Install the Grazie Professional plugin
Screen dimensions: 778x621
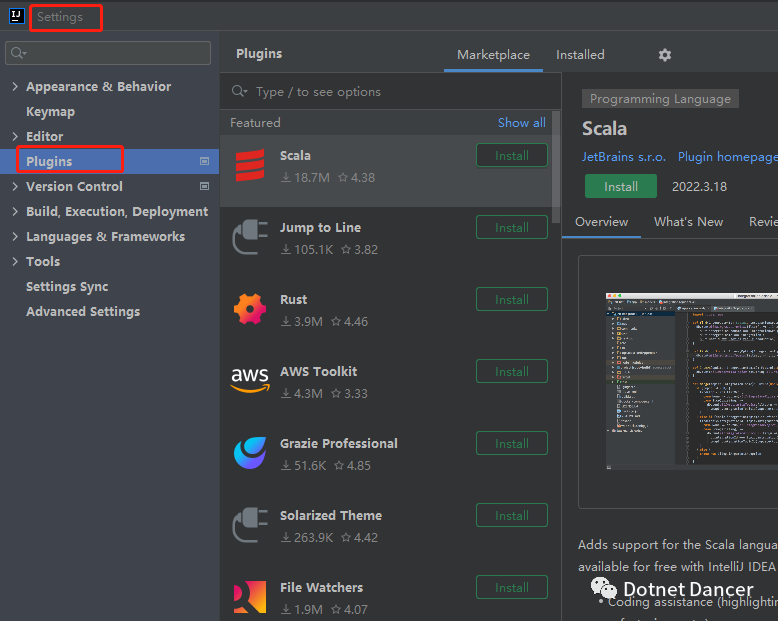tap(512, 443)
